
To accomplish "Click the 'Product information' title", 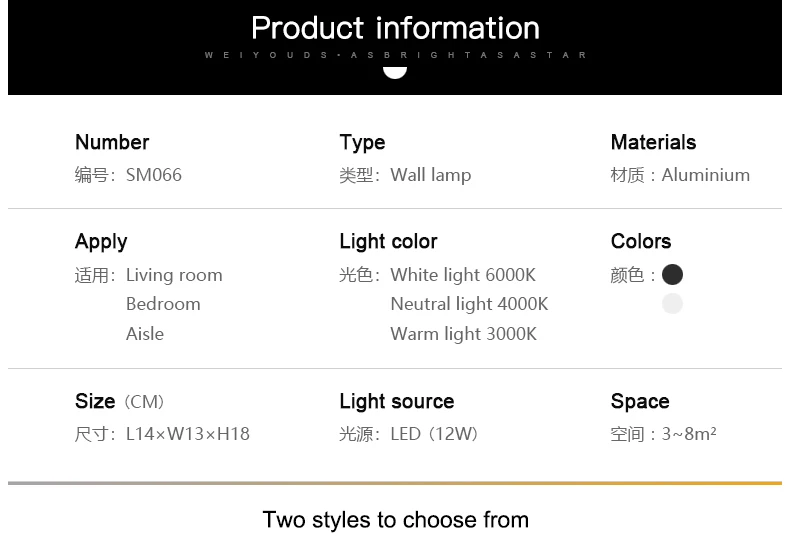I will click(395, 28).
